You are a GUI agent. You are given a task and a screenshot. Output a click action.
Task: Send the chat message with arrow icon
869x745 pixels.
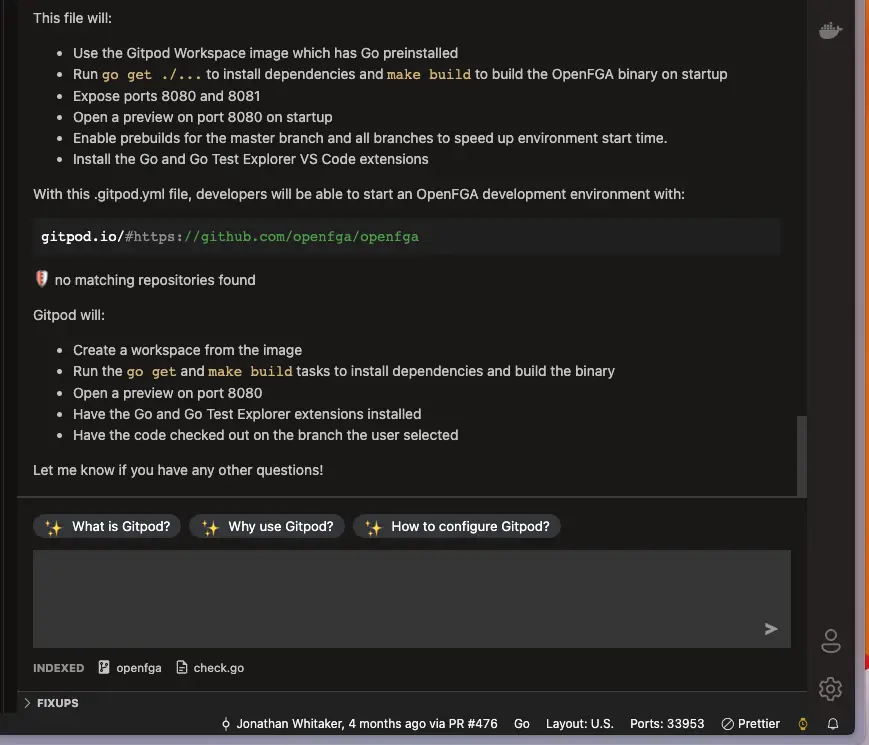771,629
